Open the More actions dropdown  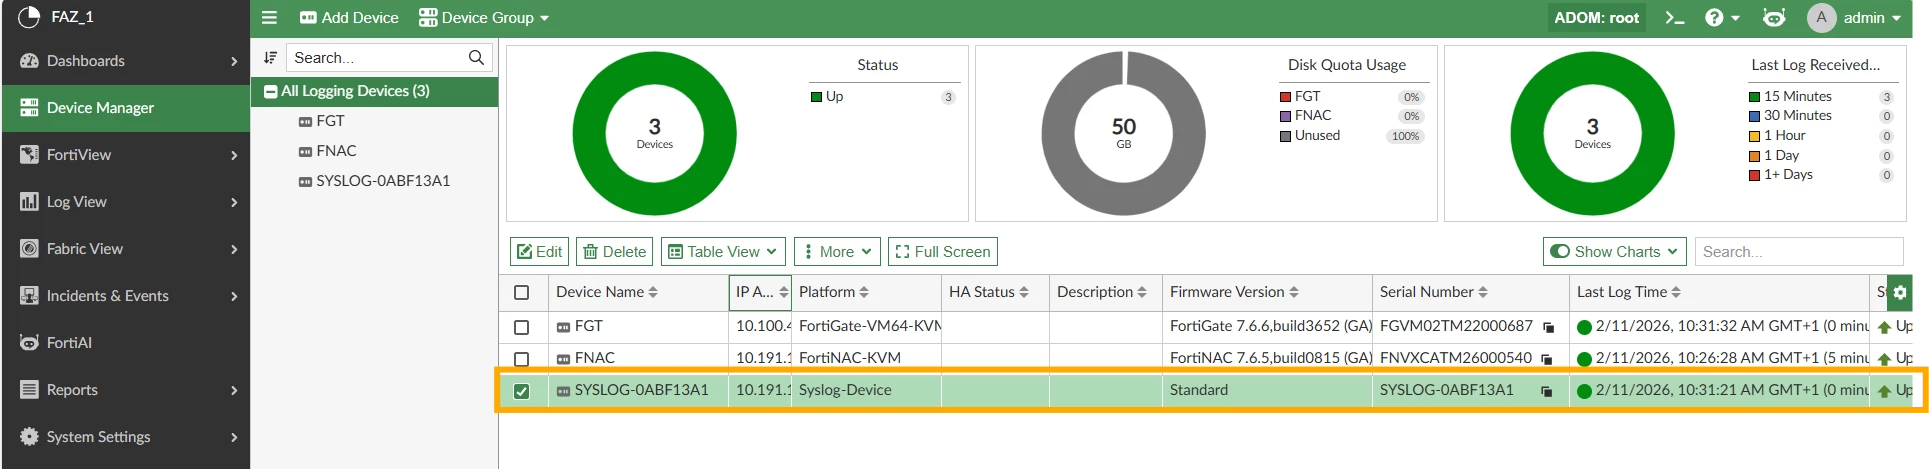(x=837, y=252)
